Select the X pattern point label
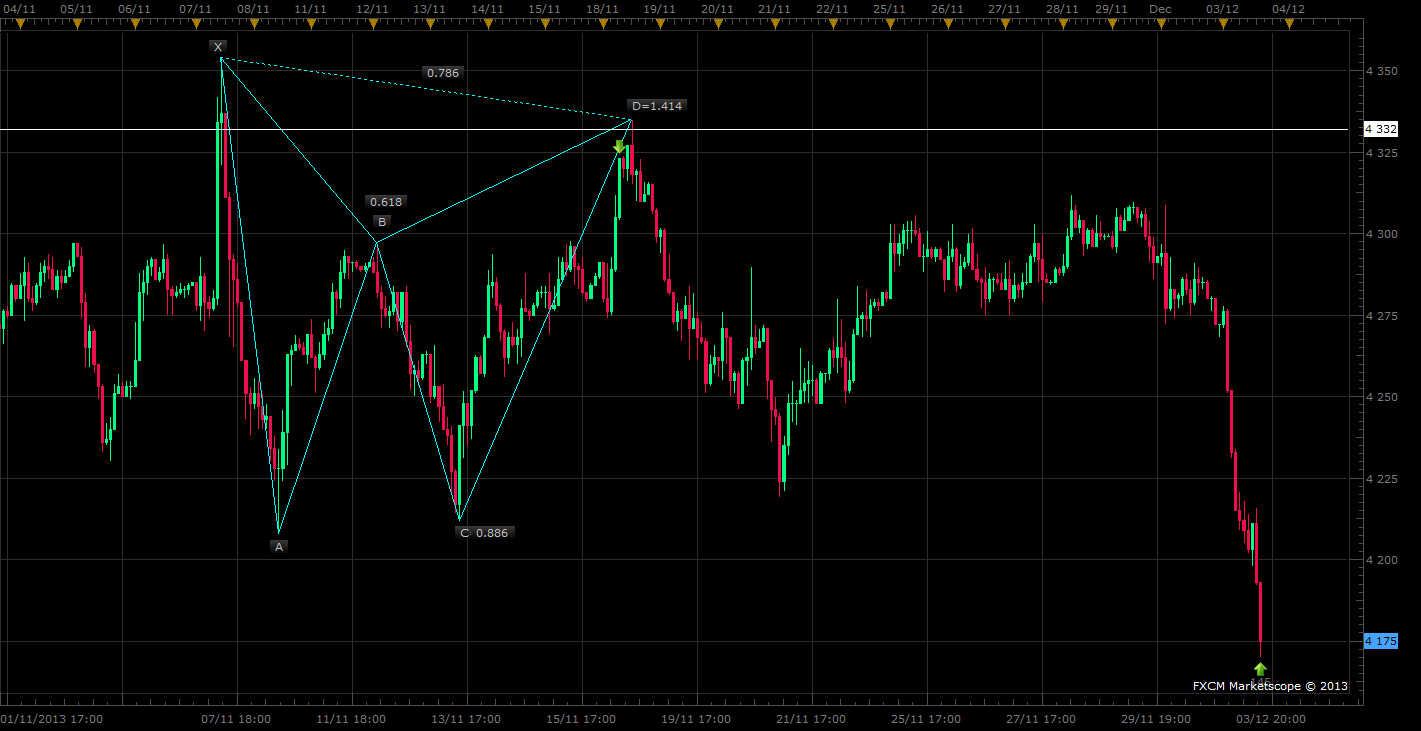The width and height of the screenshot is (1421, 731). point(218,47)
